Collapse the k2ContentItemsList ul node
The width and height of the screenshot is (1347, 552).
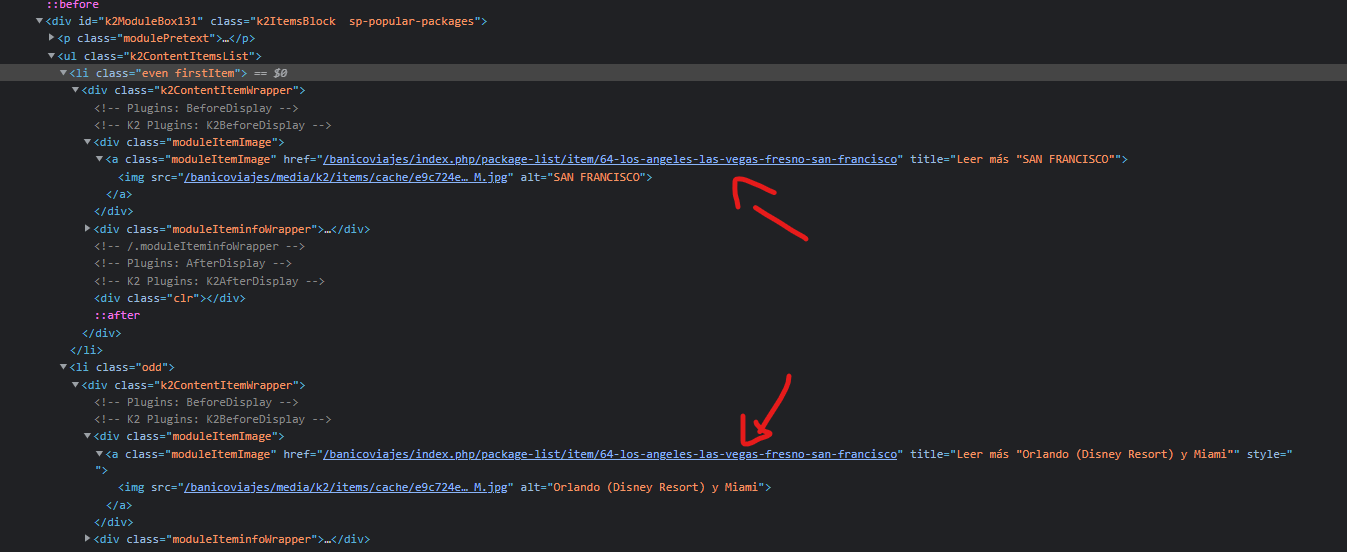(x=52, y=56)
